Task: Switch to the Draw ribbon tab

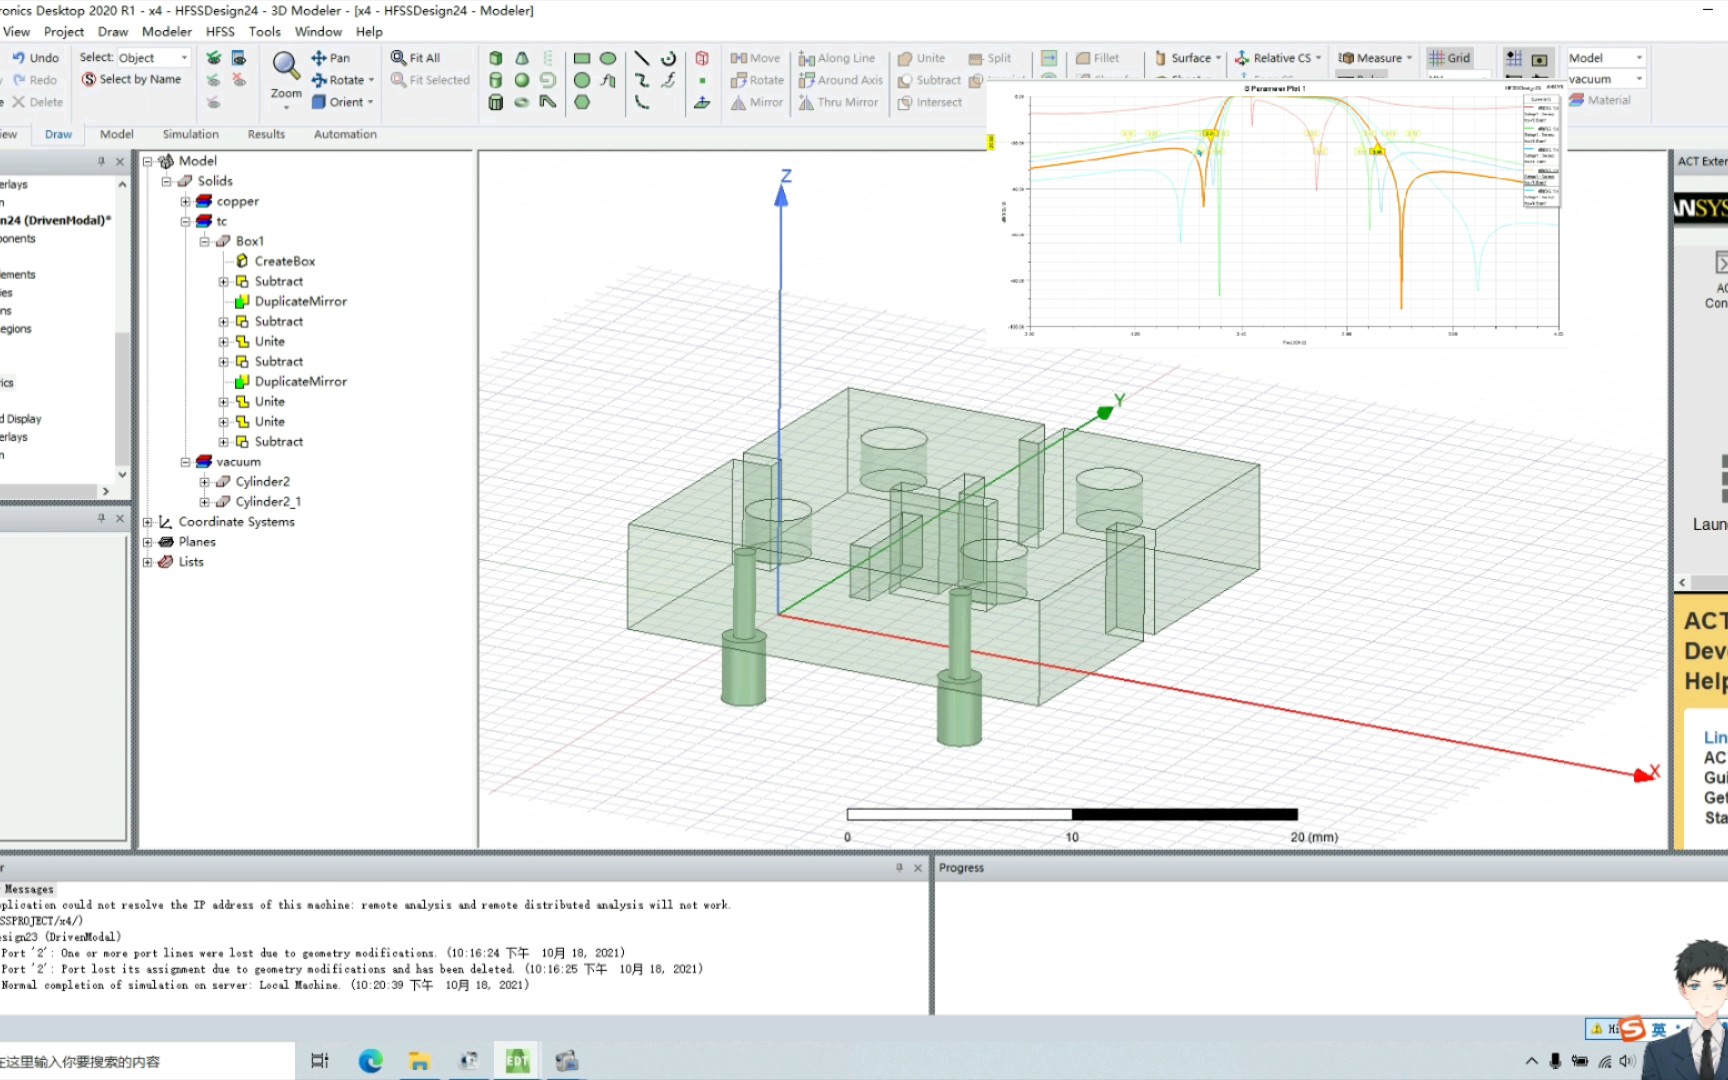Action: (58, 134)
